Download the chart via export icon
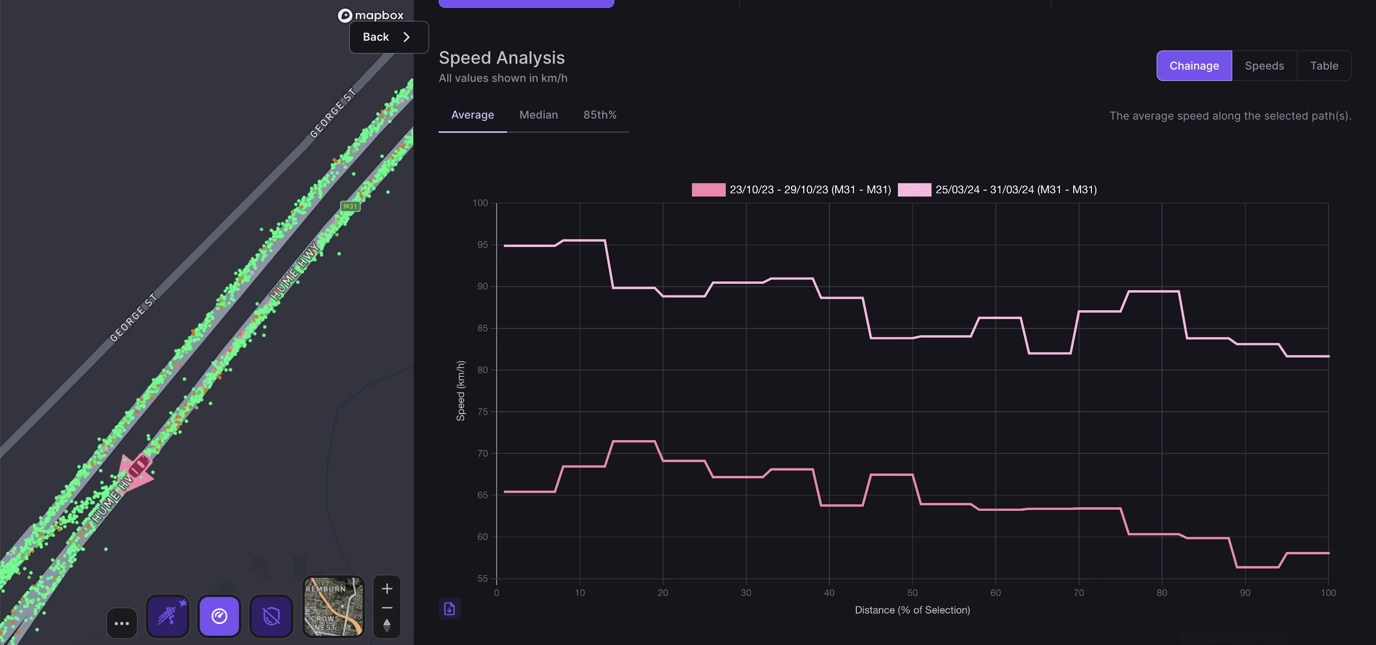1376x645 pixels. click(450, 609)
